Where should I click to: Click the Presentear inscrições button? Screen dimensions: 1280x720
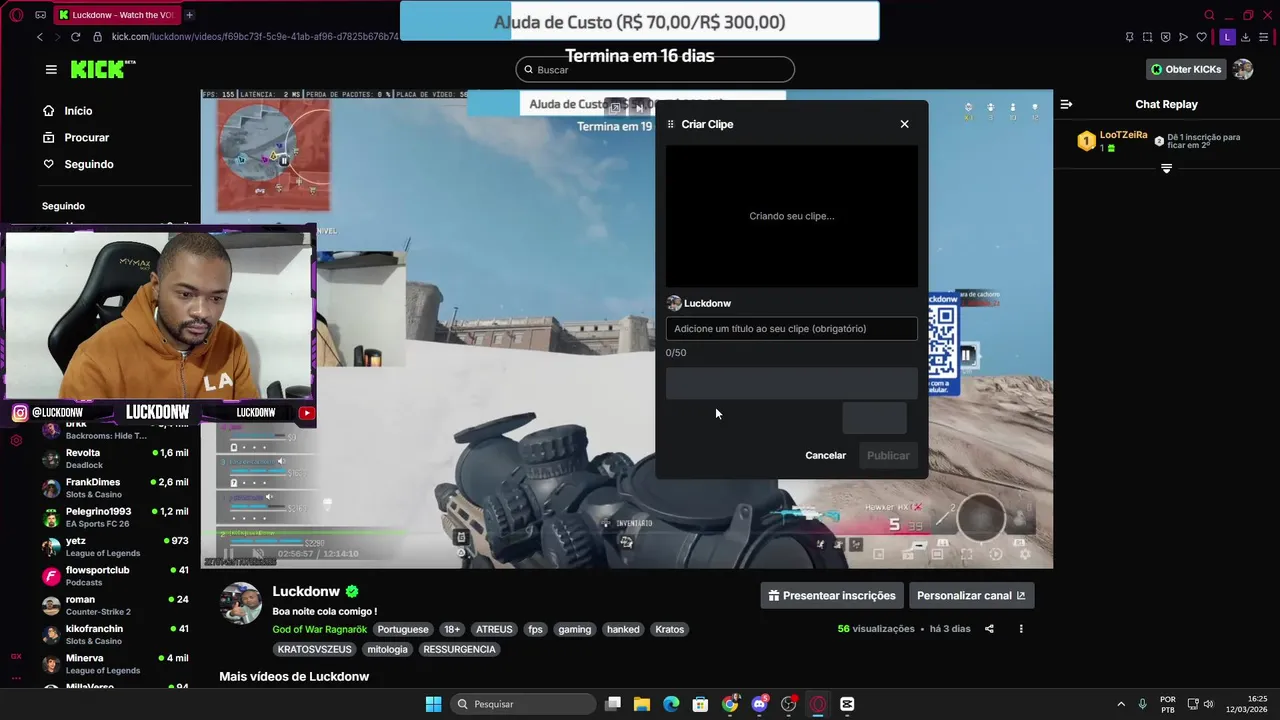[x=832, y=595]
